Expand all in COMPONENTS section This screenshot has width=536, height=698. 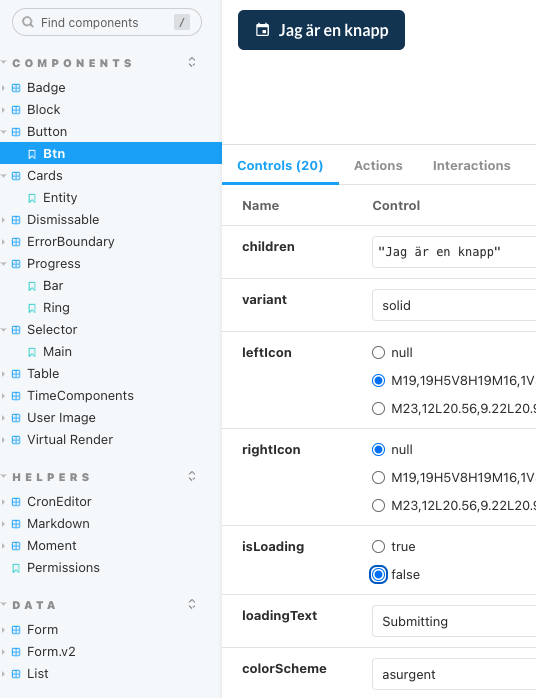pos(192,62)
